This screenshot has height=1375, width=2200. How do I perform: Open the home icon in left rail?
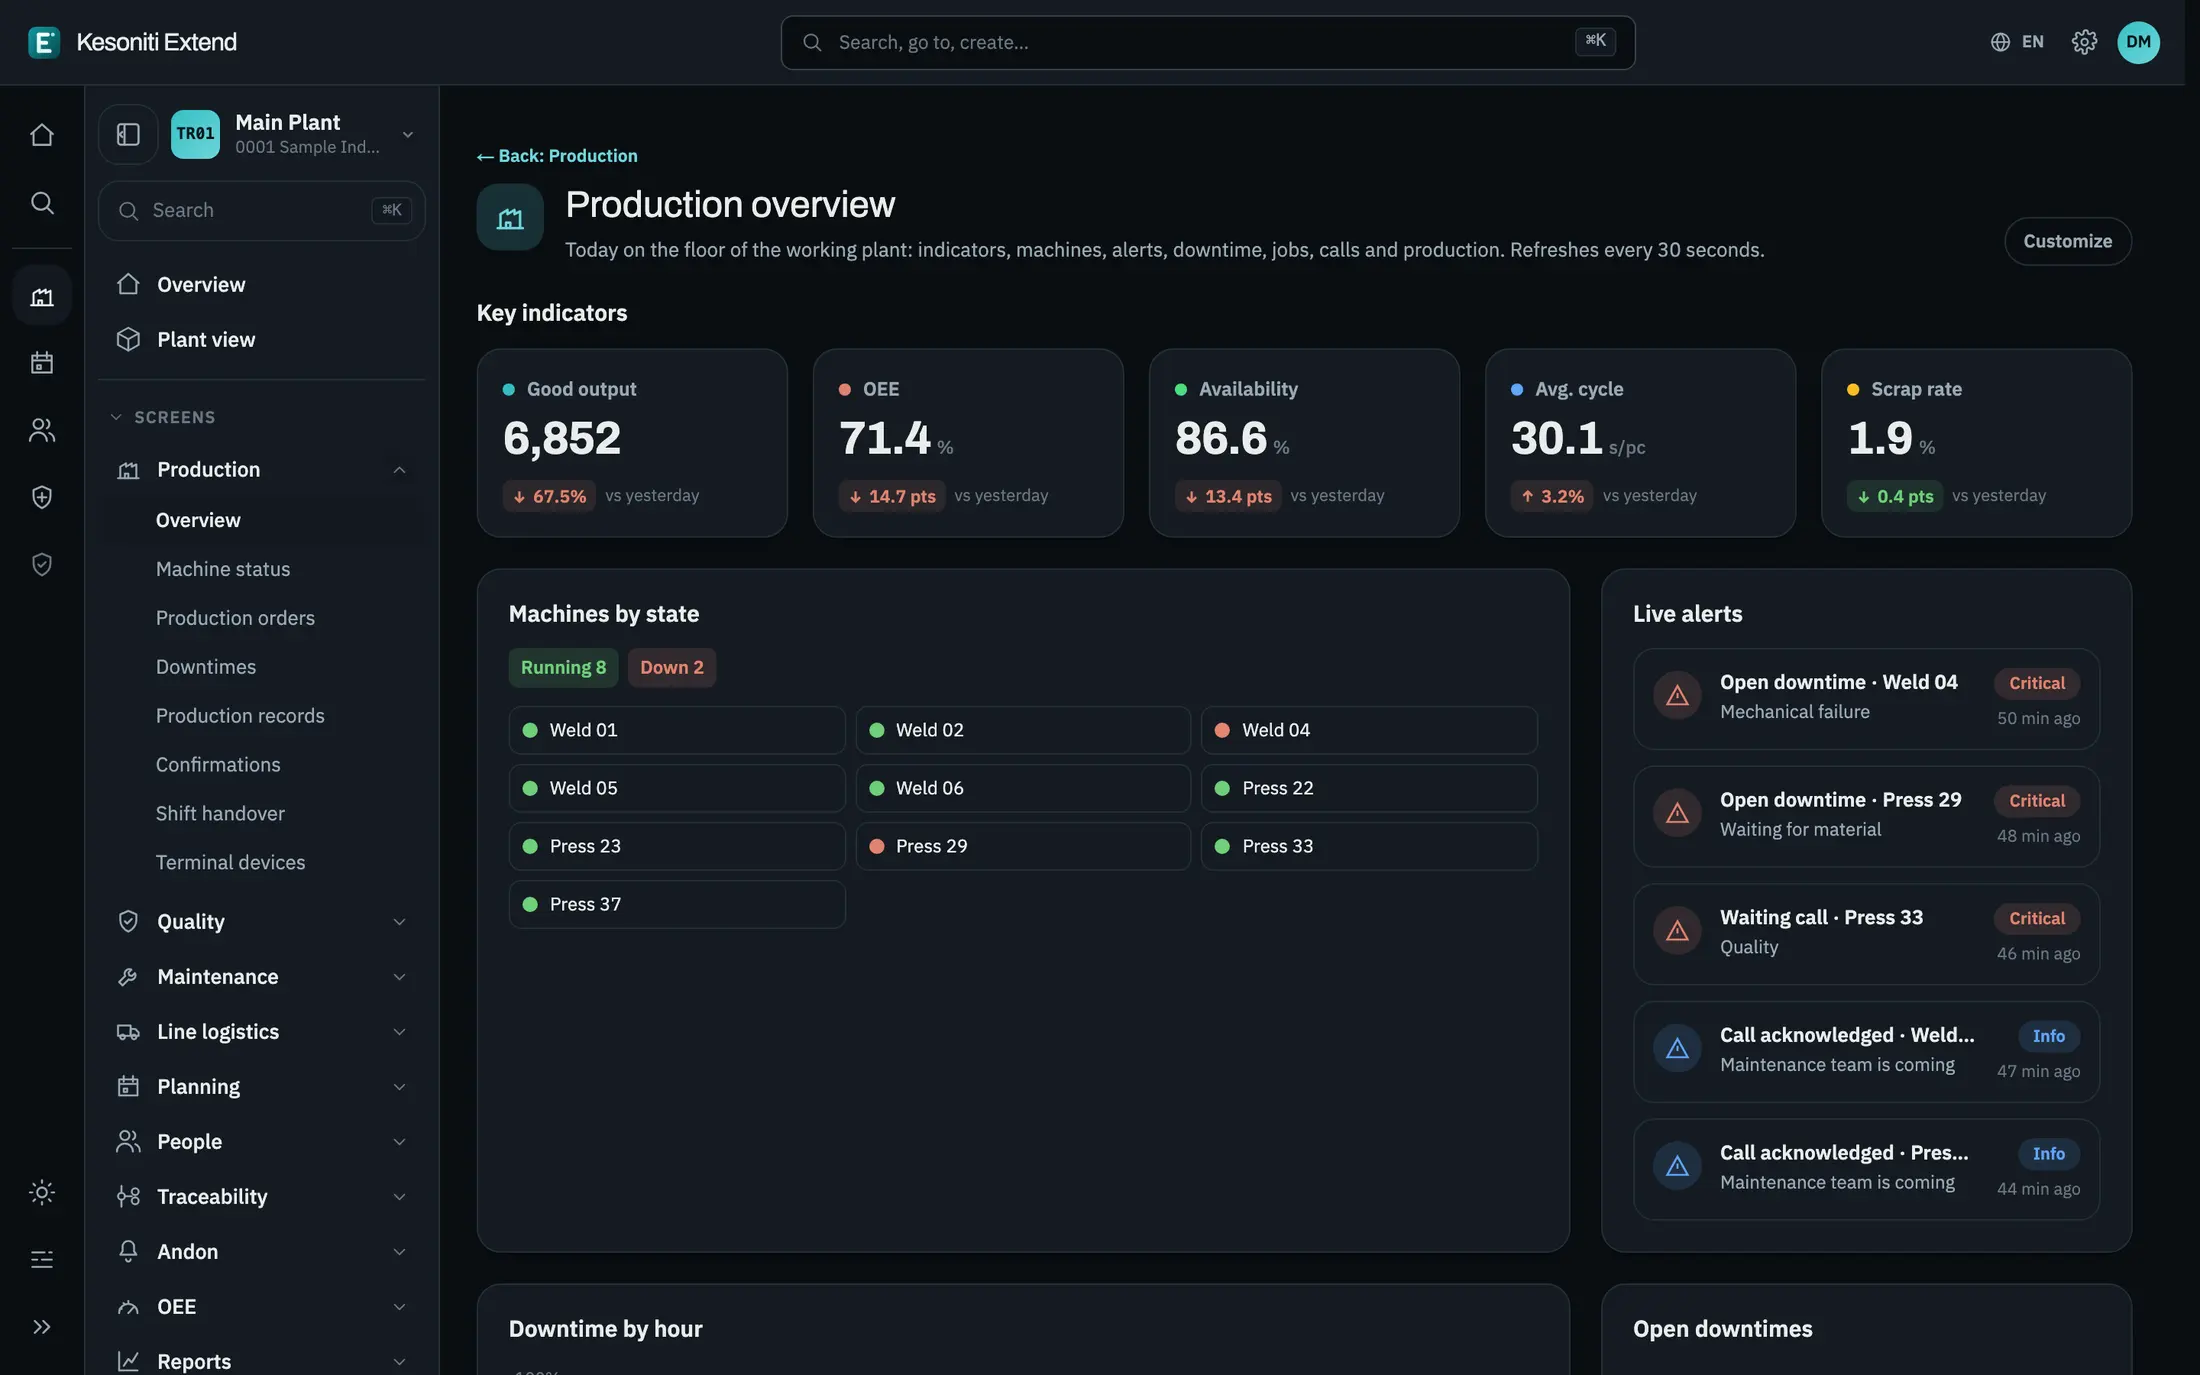tap(42, 134)
